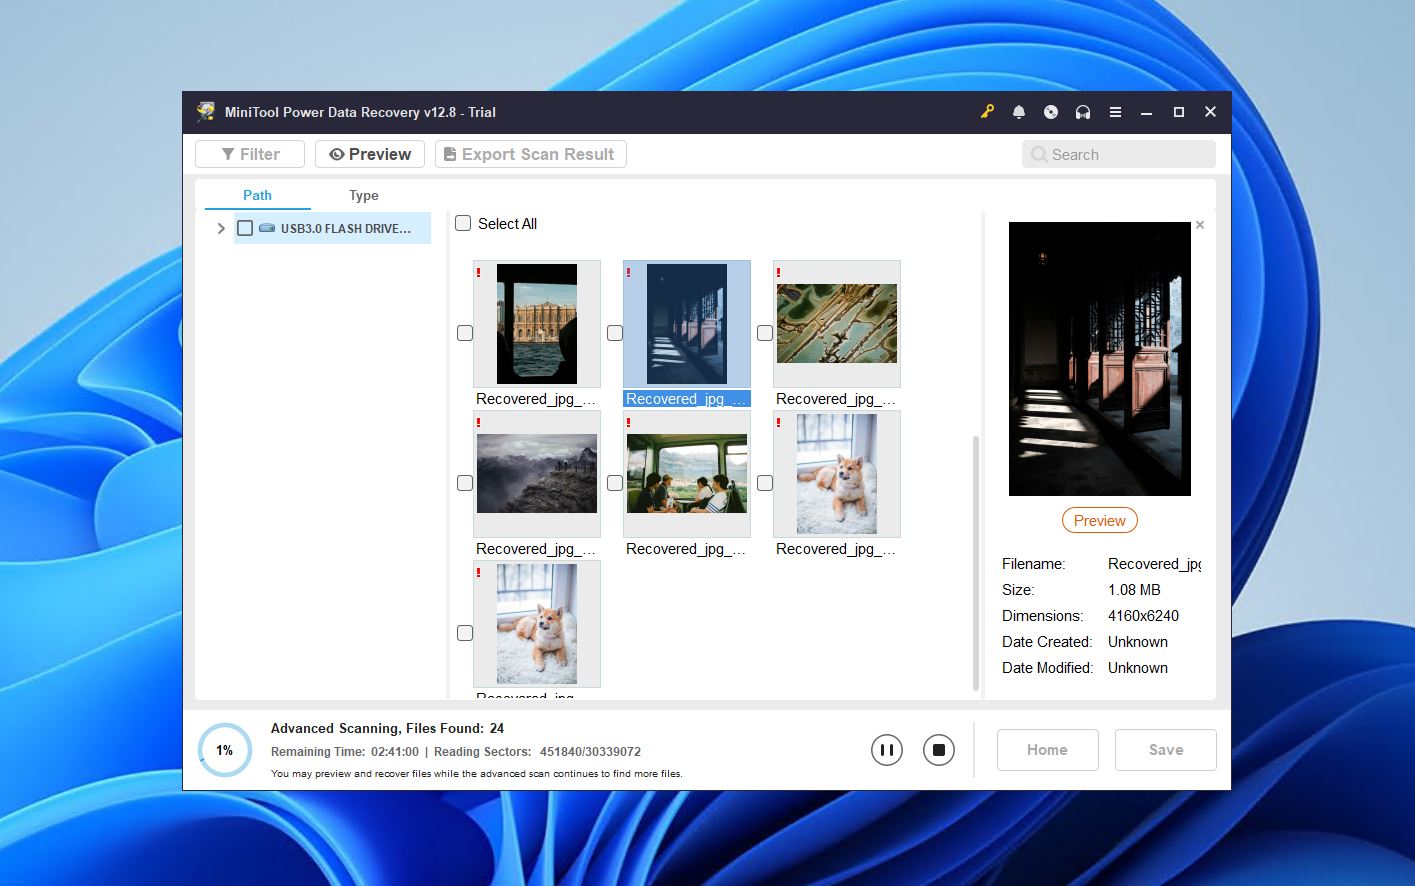Pause the advanced scan
1415x886 pixels.
tap(886, 750)
